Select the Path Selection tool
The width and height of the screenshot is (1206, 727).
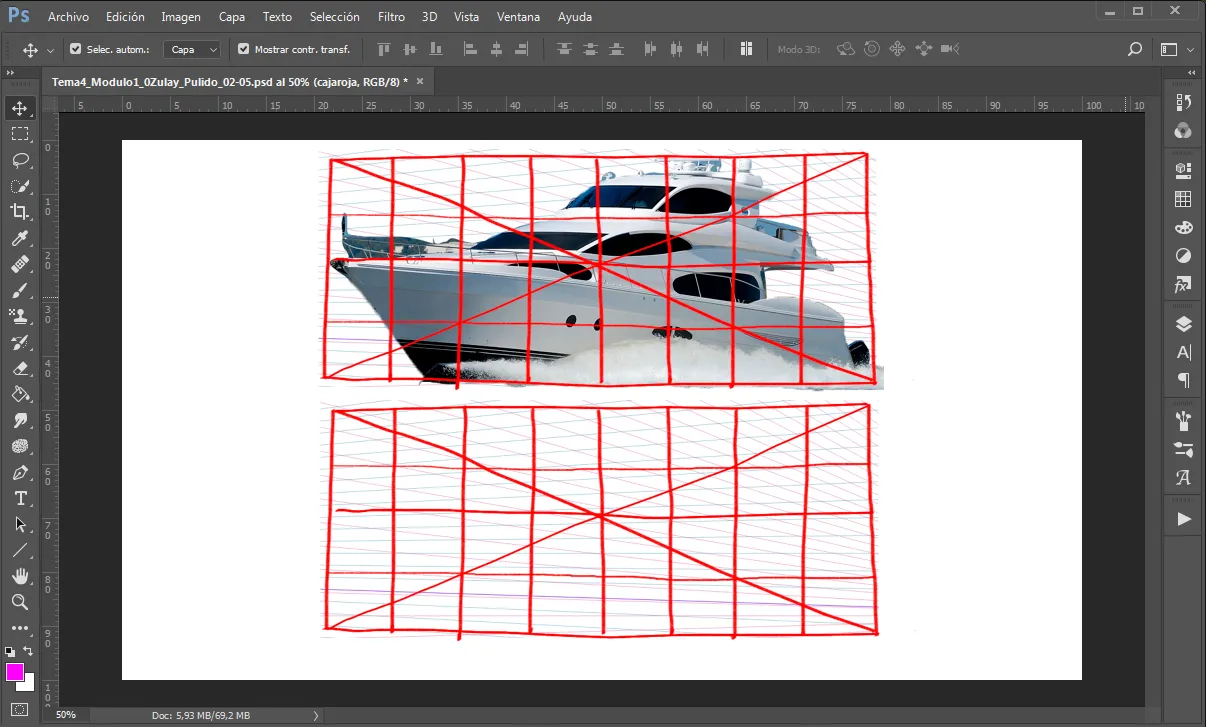(20, 524)
